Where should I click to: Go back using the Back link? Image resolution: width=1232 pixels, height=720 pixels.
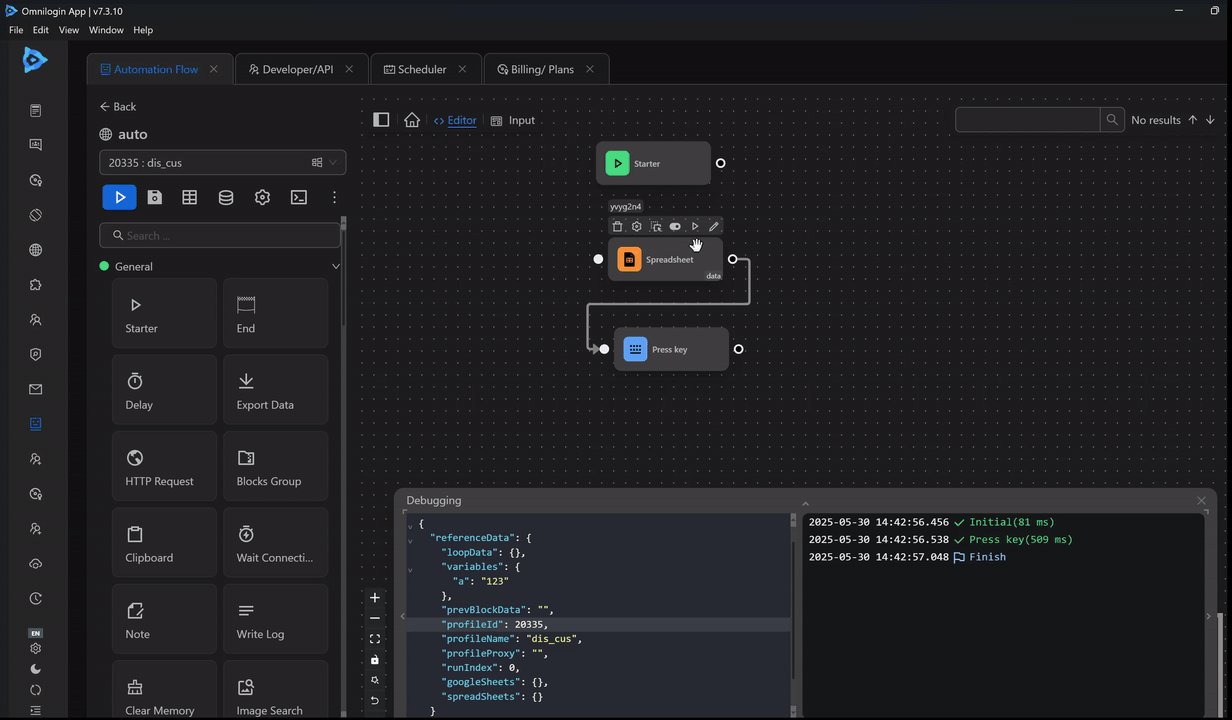pyautogui.click(x=118, y=106)
